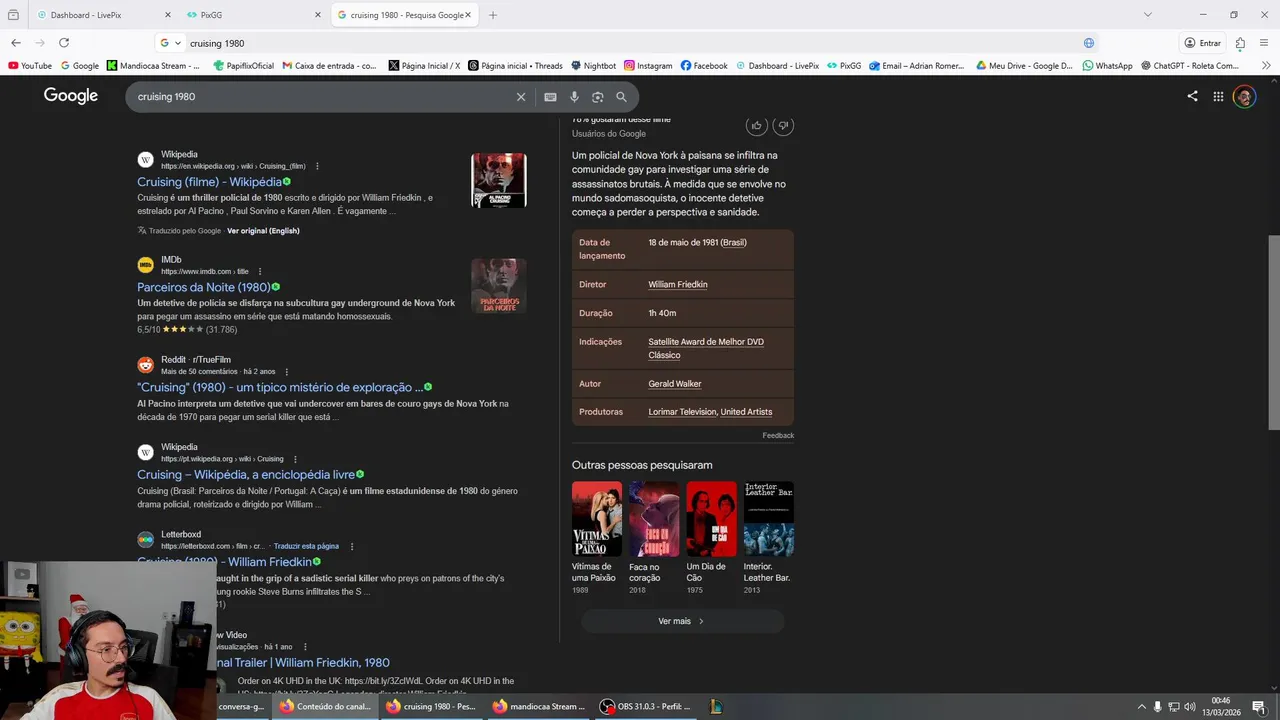Click the page vertical scrollbar thumb
This screenshot has height=720, width=1280.
[1273, 332]
